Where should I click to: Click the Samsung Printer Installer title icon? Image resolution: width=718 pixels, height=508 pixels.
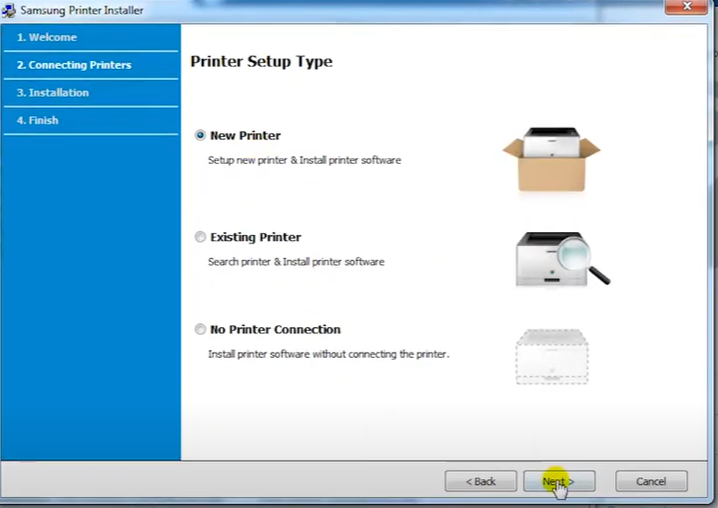point(9,10)
